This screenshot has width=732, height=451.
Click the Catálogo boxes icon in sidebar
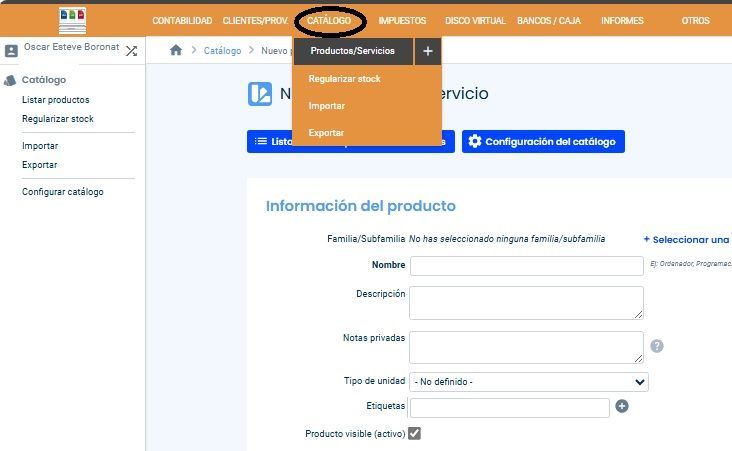(10, 80)
